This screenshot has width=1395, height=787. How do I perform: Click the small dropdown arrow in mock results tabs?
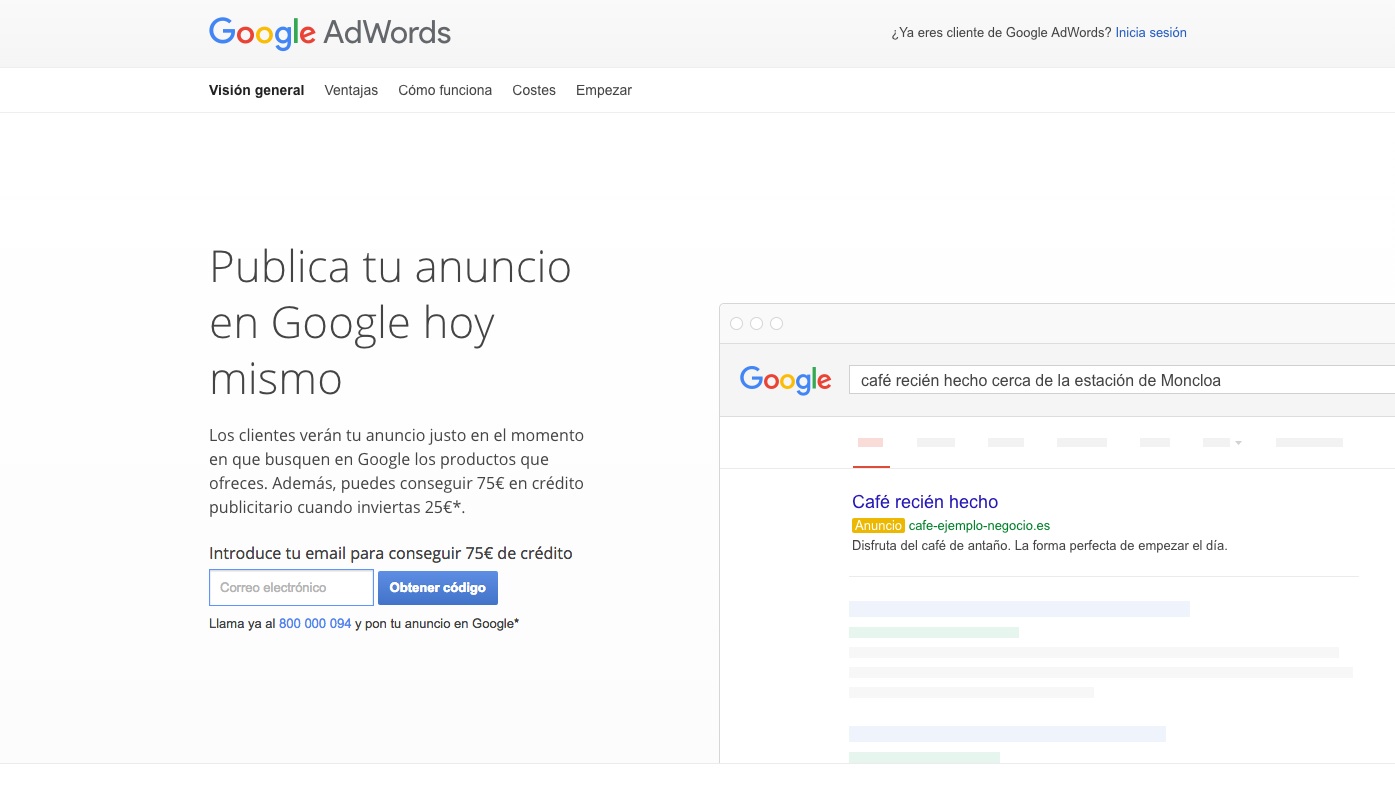[x=1238, y=442]
